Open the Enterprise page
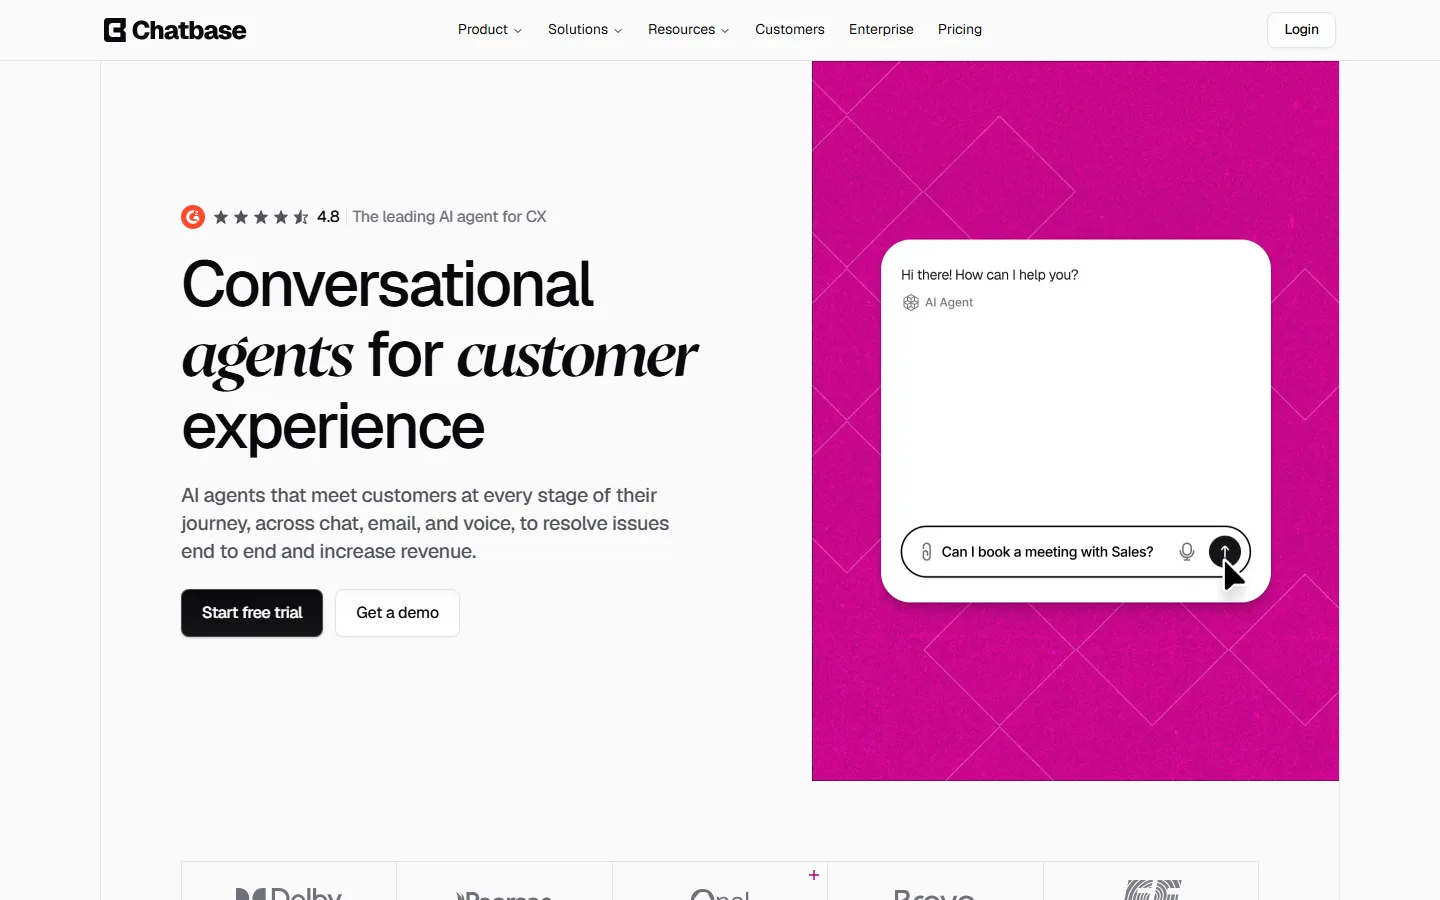This screenshot has width=1440, height=900. click(x=881, y=30)
